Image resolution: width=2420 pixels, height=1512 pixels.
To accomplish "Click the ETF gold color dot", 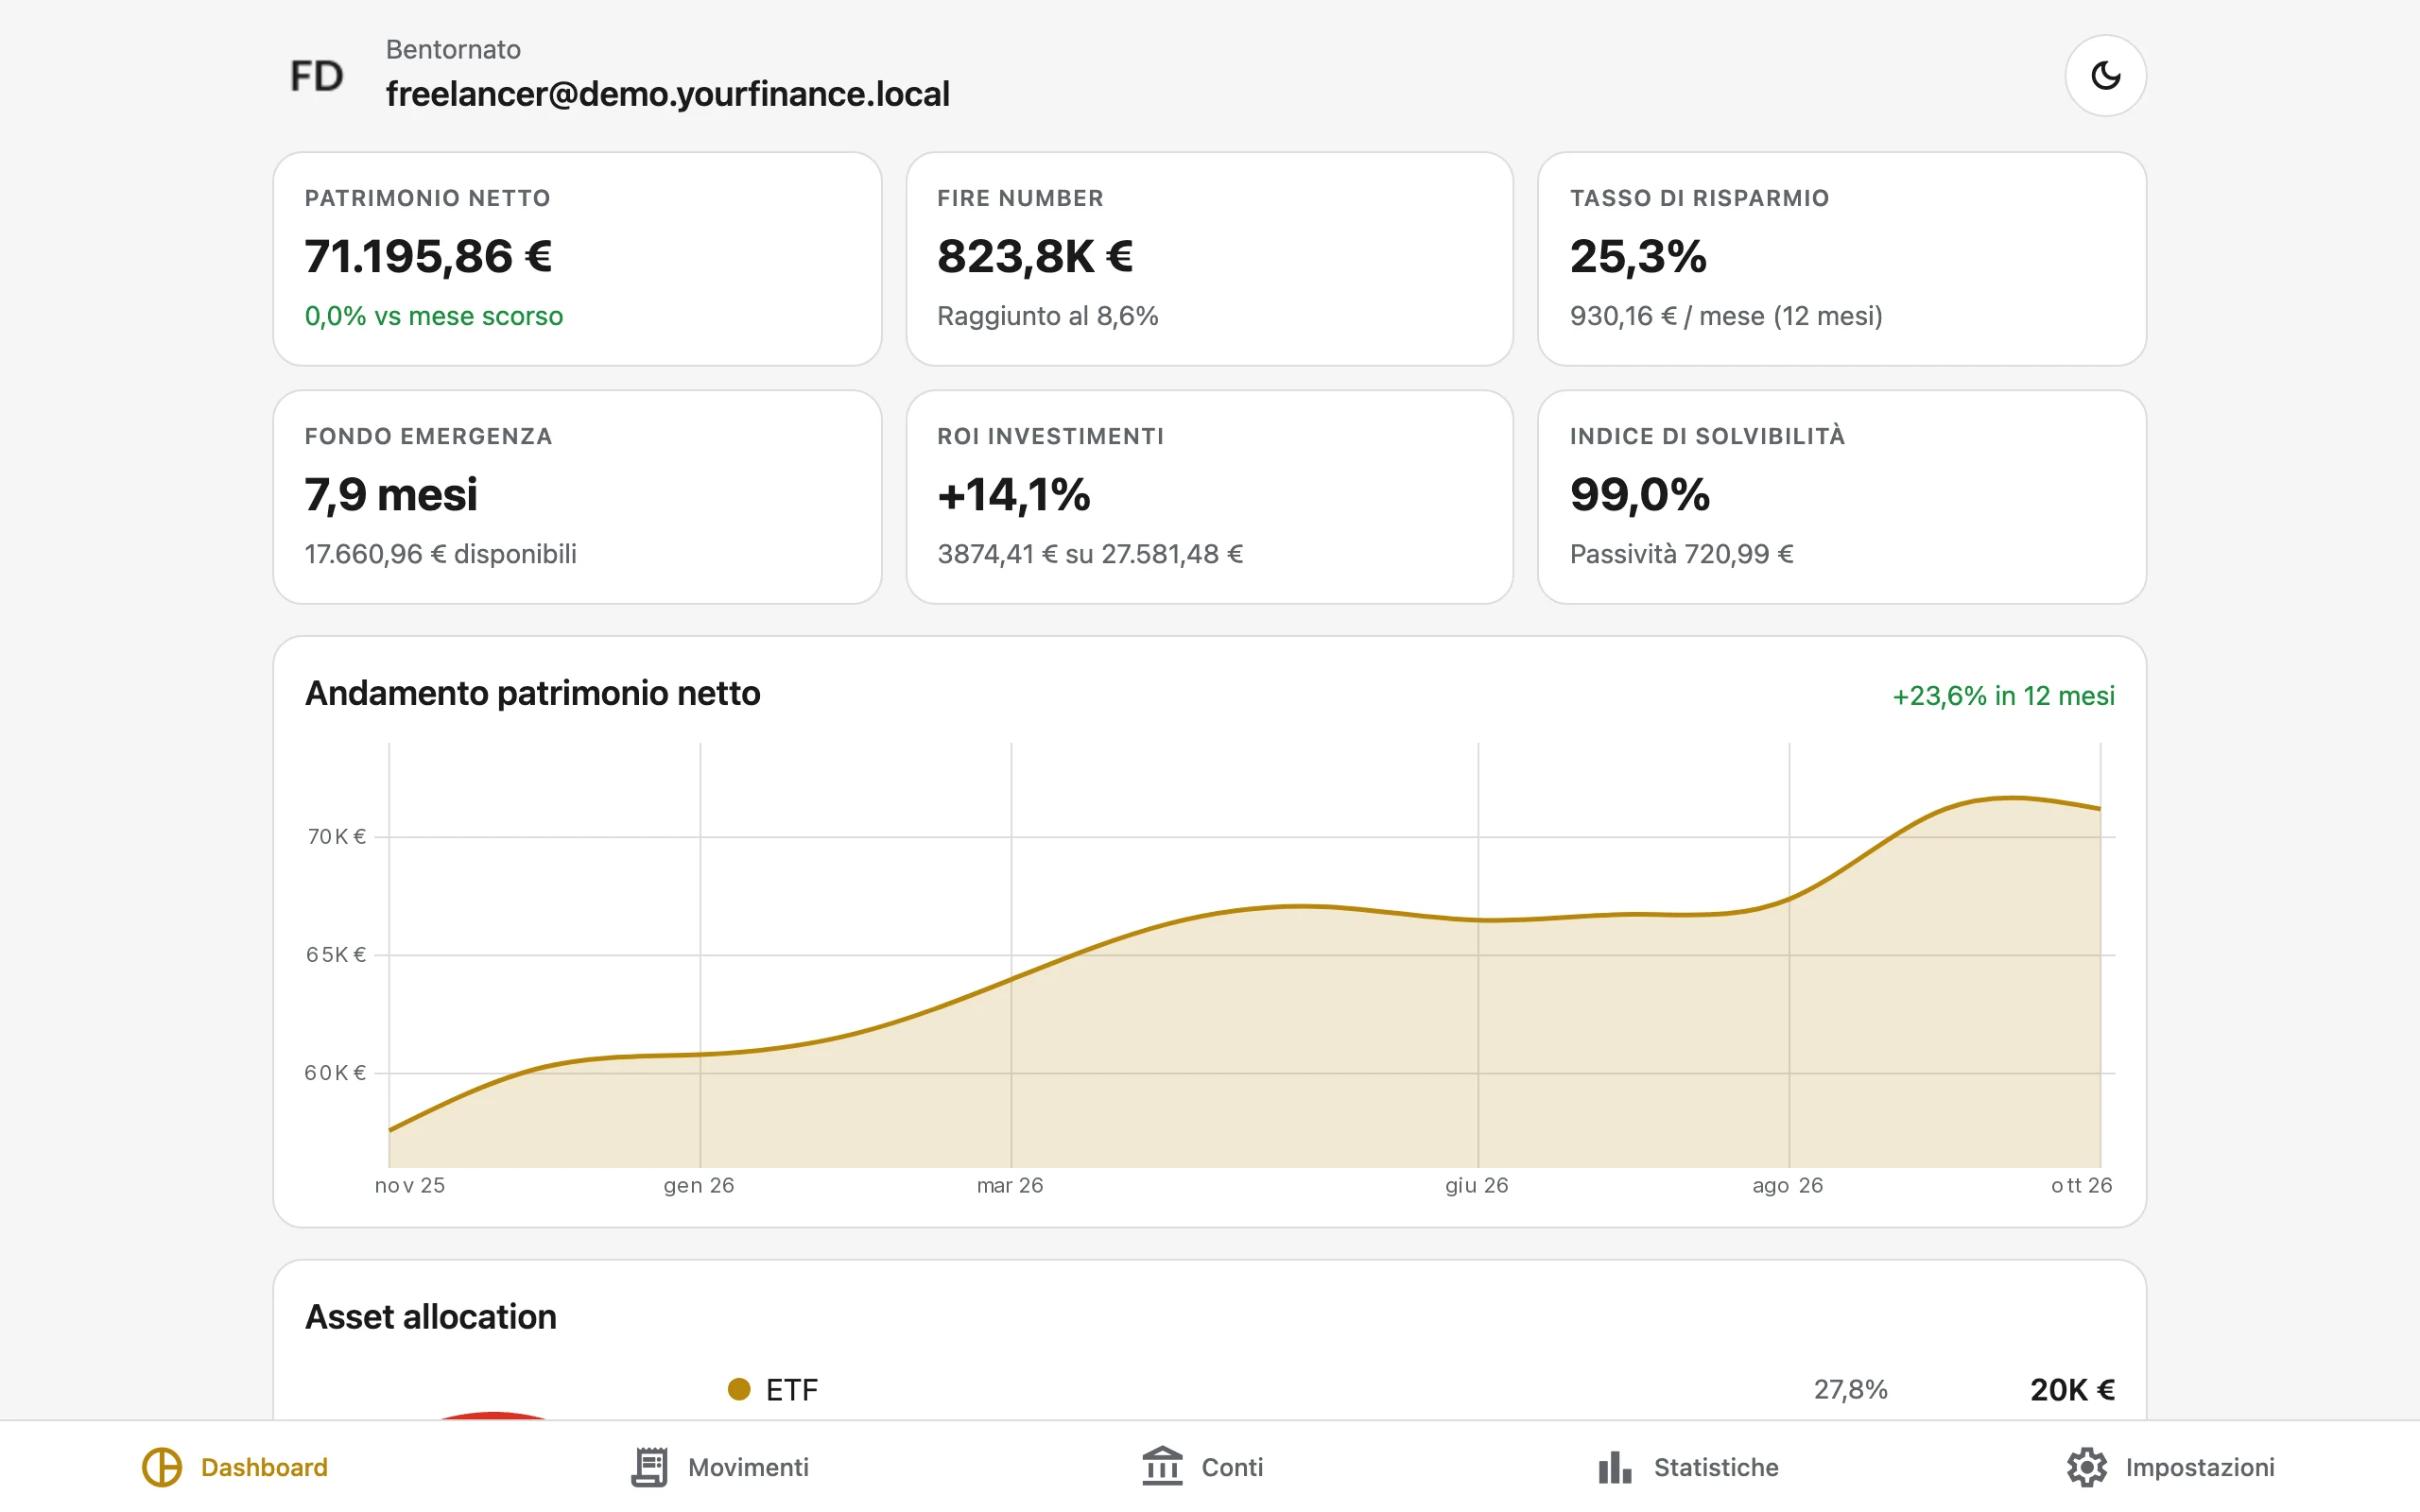I will [x=738, y=1389].
